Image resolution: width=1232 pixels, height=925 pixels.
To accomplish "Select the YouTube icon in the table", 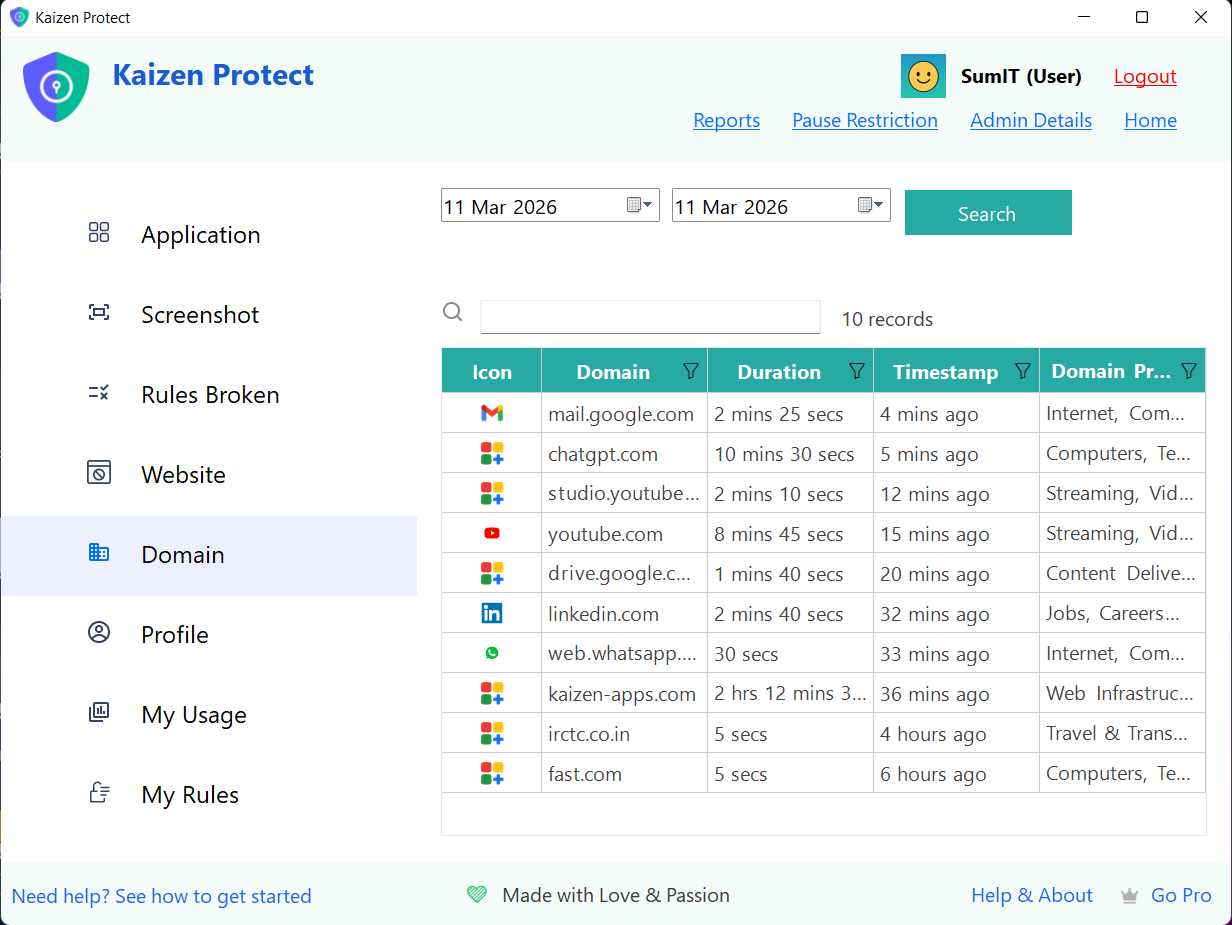I will click(491, 533).
